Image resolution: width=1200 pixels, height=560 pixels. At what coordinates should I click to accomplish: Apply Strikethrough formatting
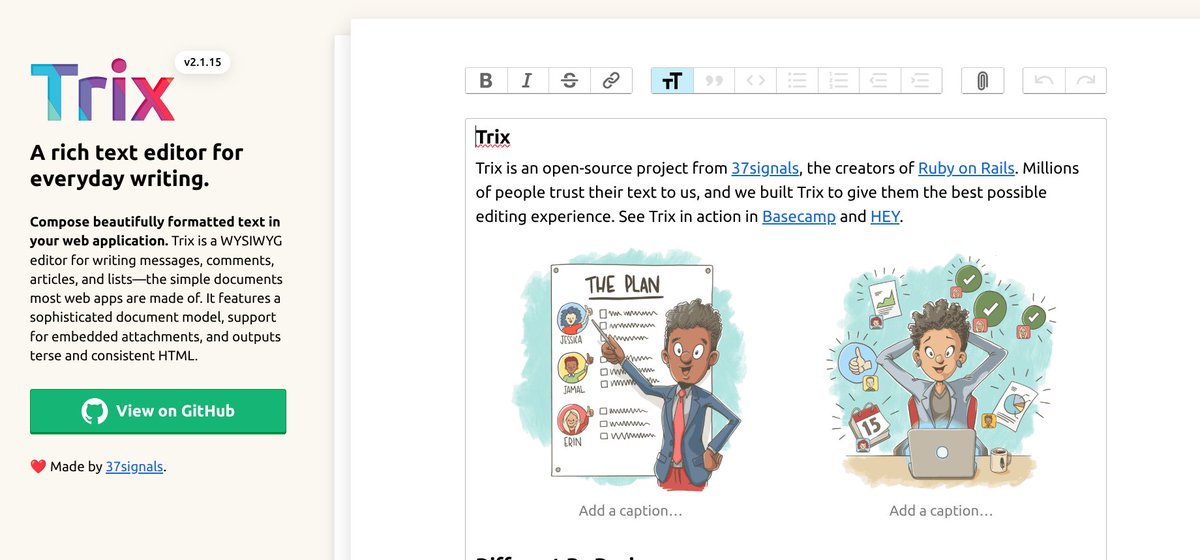(x=569, y=81)
